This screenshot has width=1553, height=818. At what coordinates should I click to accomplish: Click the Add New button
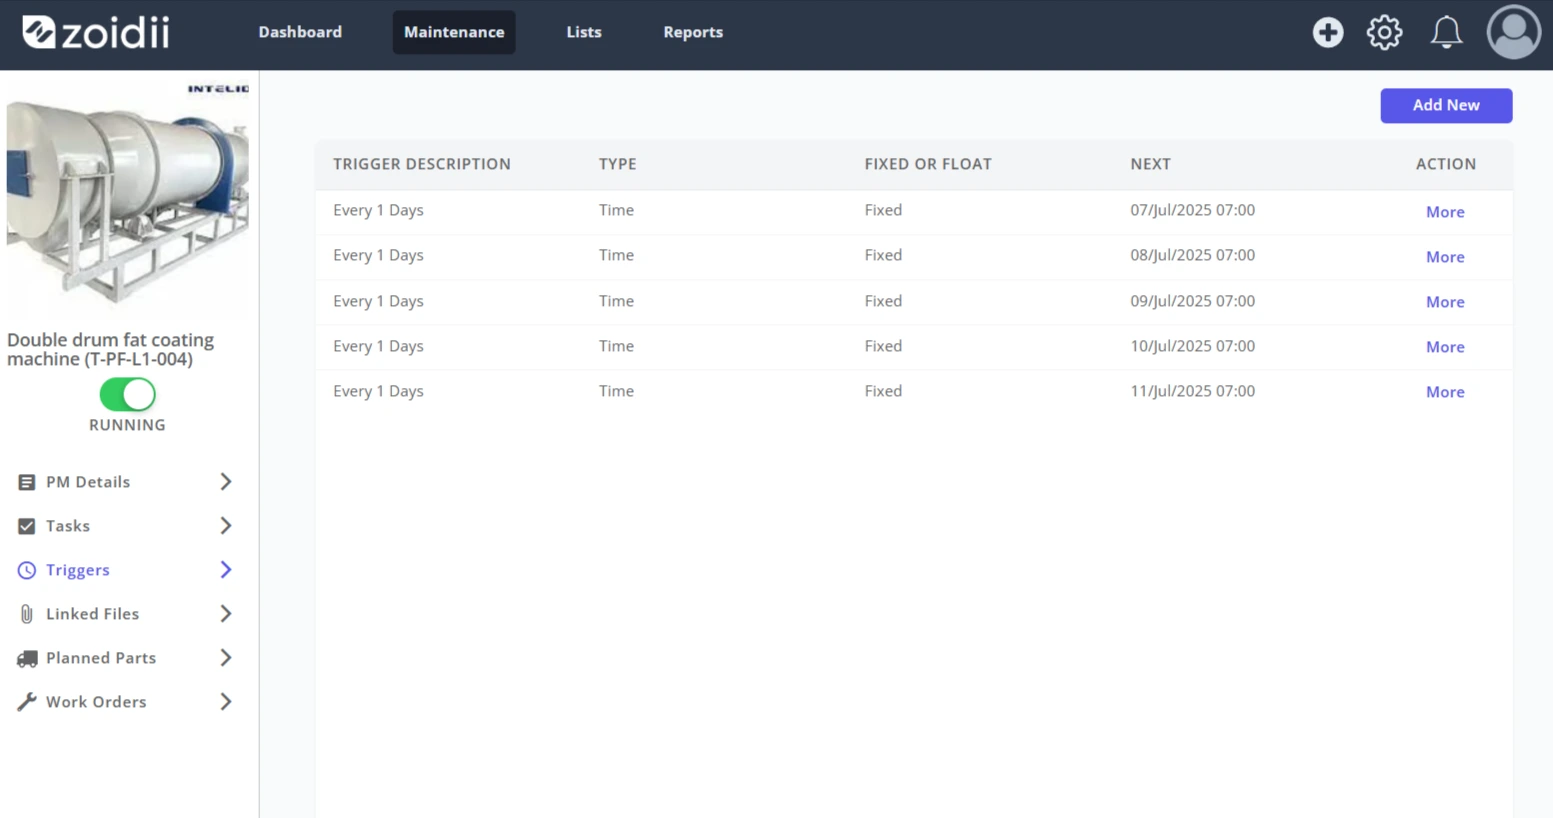point(1446,105)
